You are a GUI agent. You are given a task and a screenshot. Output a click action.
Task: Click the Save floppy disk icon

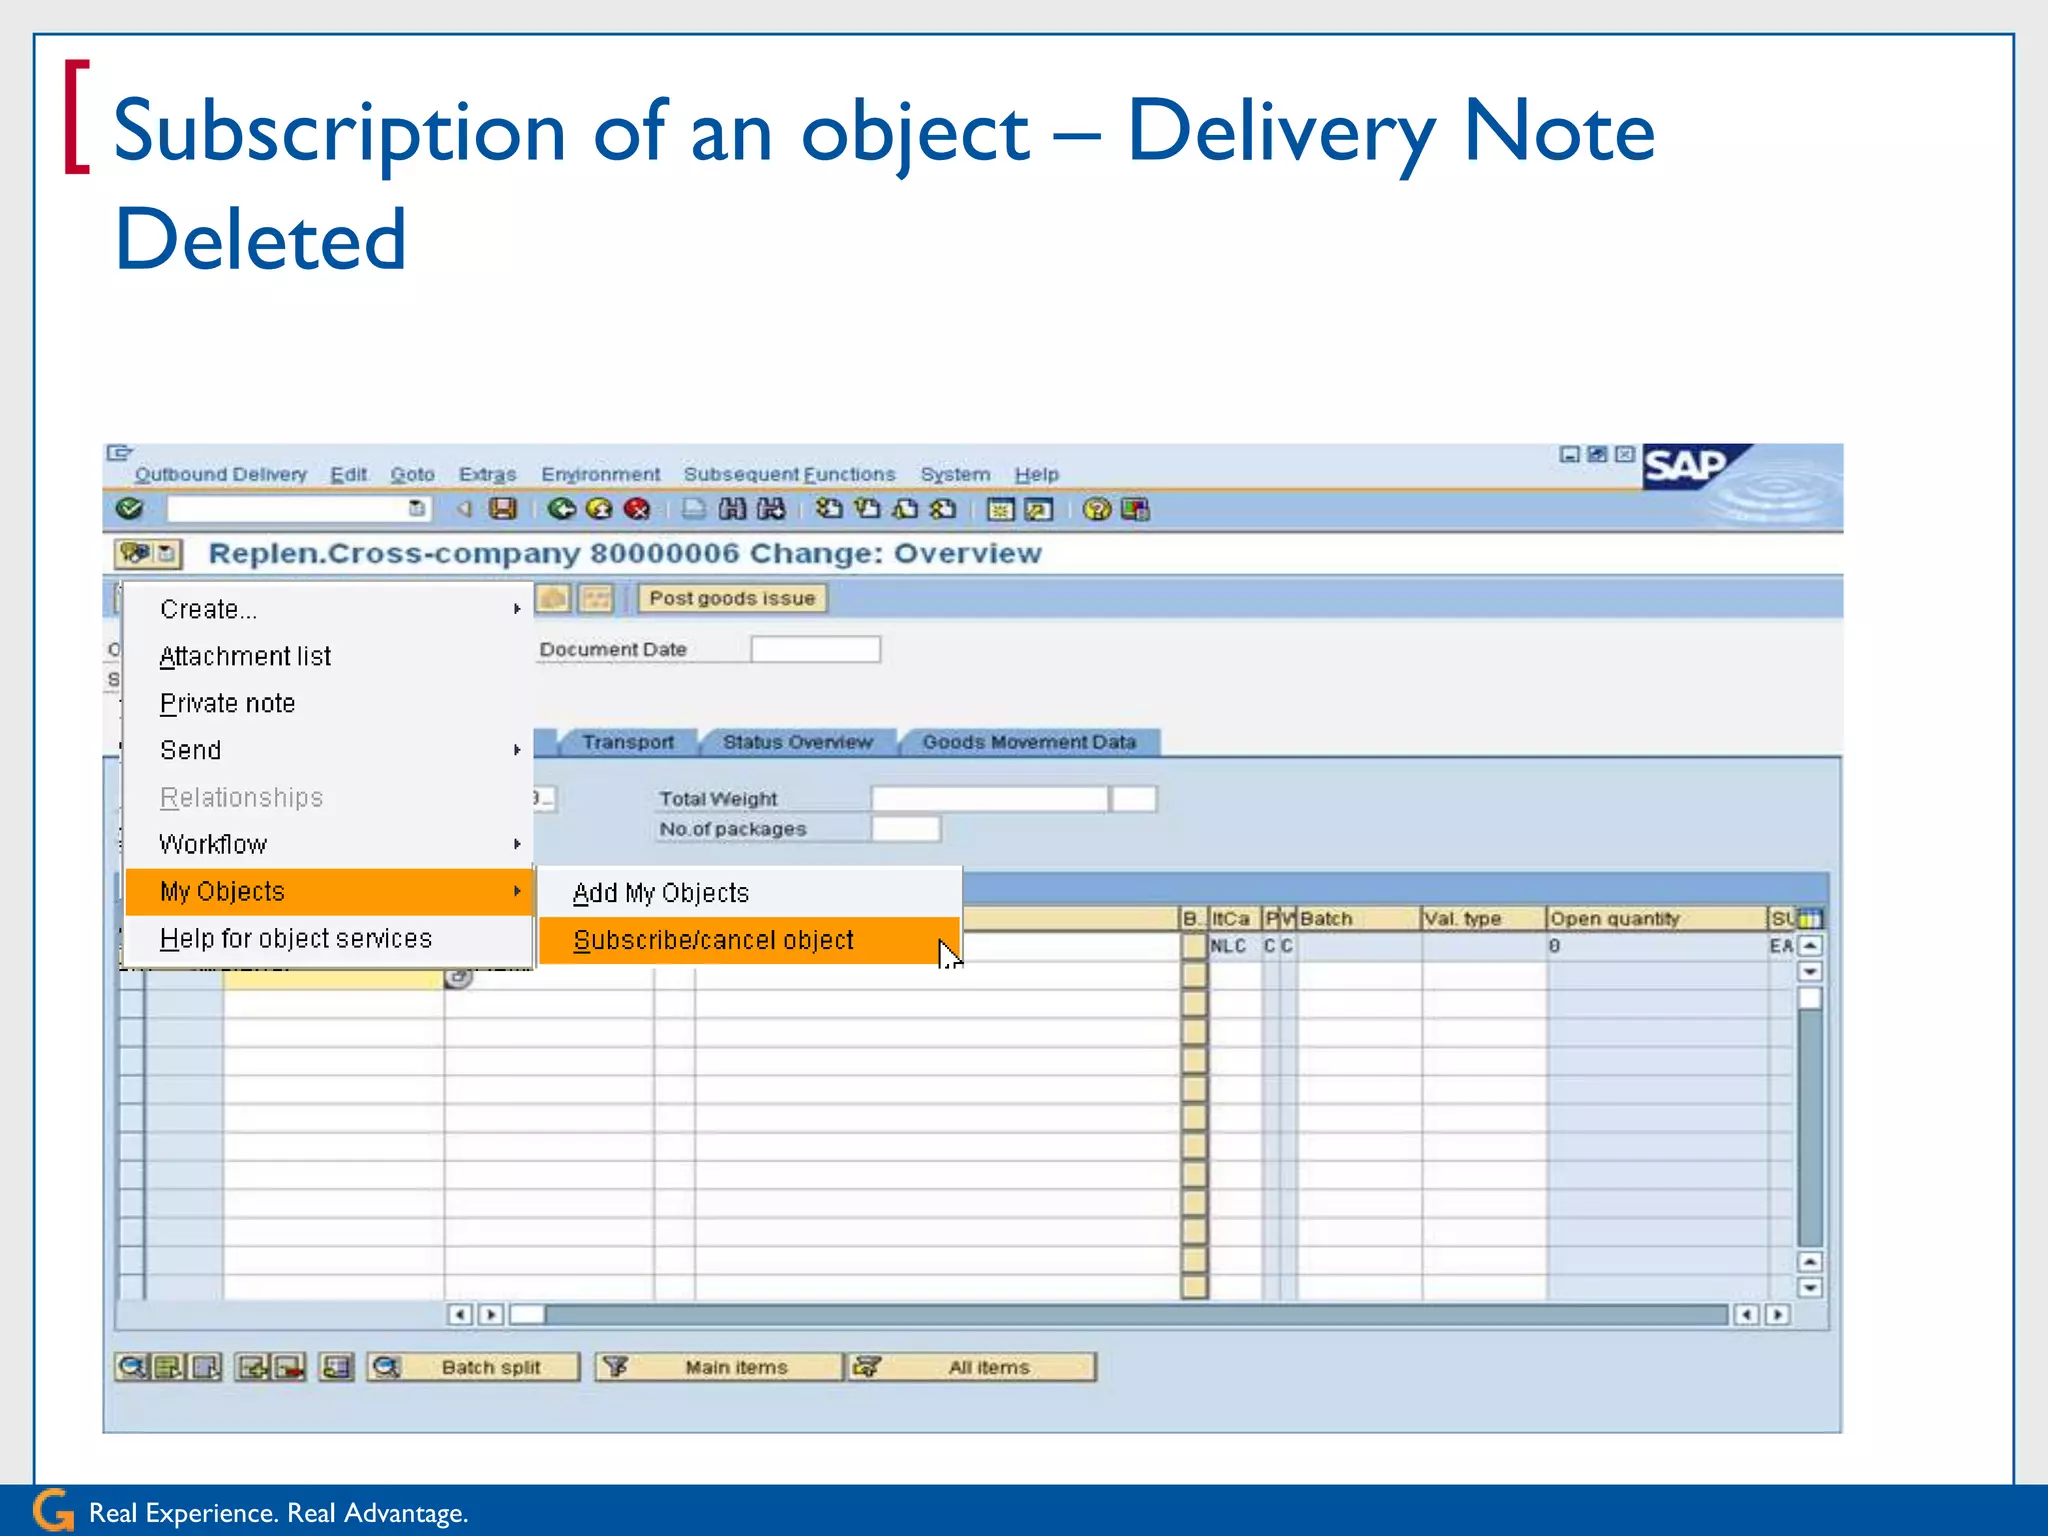click(503, 509)
